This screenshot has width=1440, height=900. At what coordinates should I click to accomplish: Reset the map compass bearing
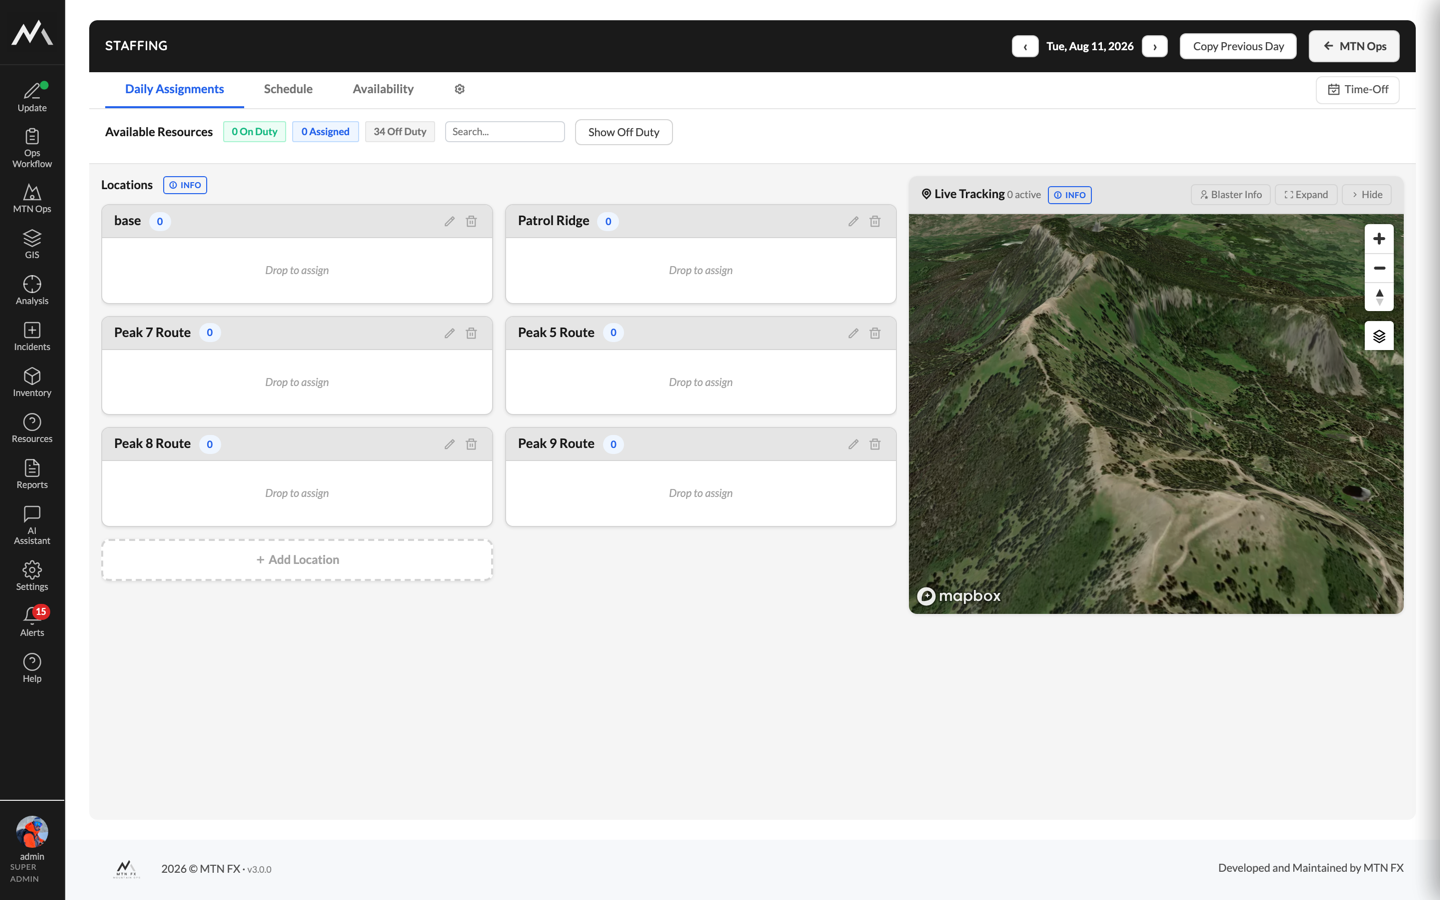click(1379, 297)
